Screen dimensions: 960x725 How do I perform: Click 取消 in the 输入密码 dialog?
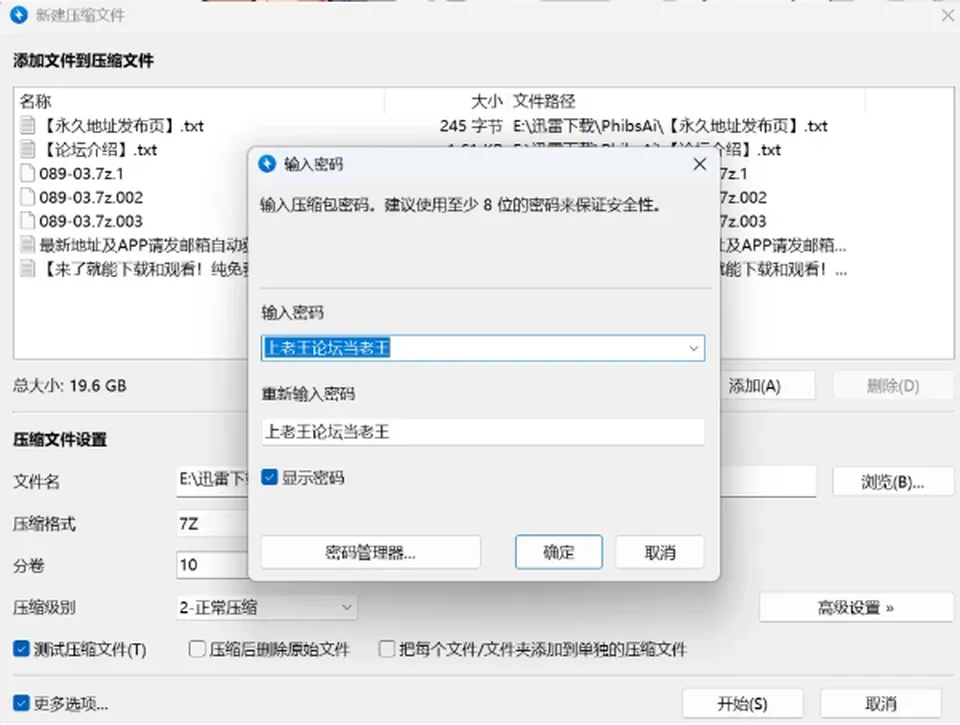(659, 553)
